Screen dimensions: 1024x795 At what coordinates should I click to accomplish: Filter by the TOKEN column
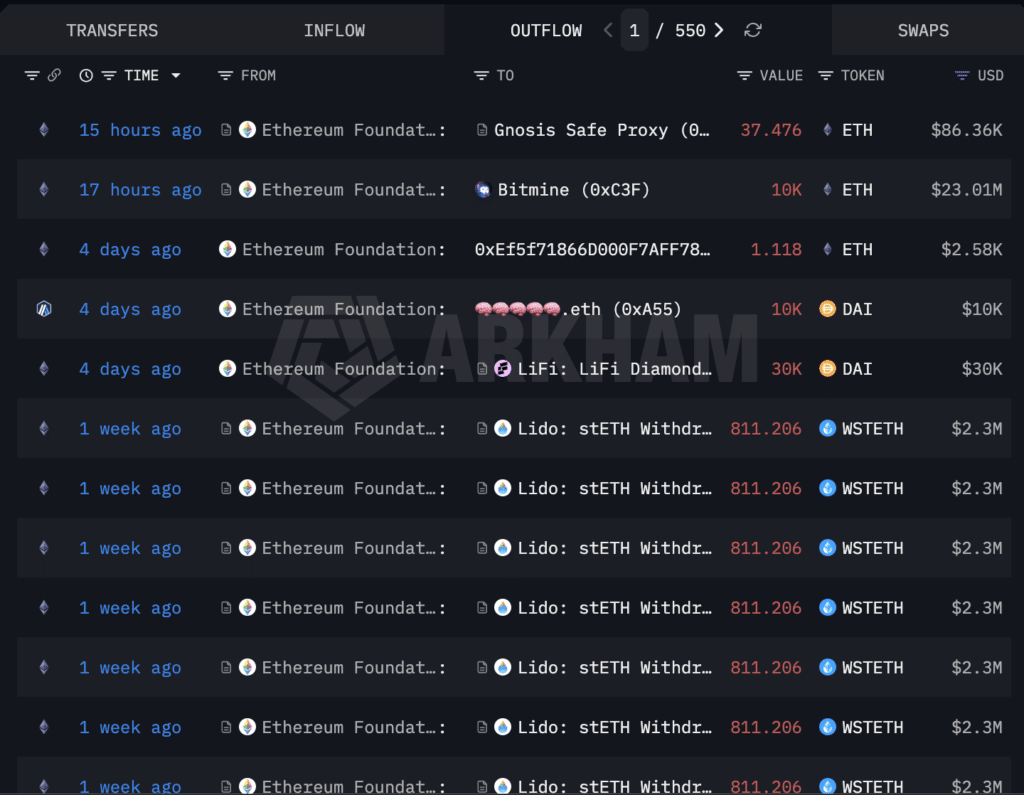coord(825,76)
